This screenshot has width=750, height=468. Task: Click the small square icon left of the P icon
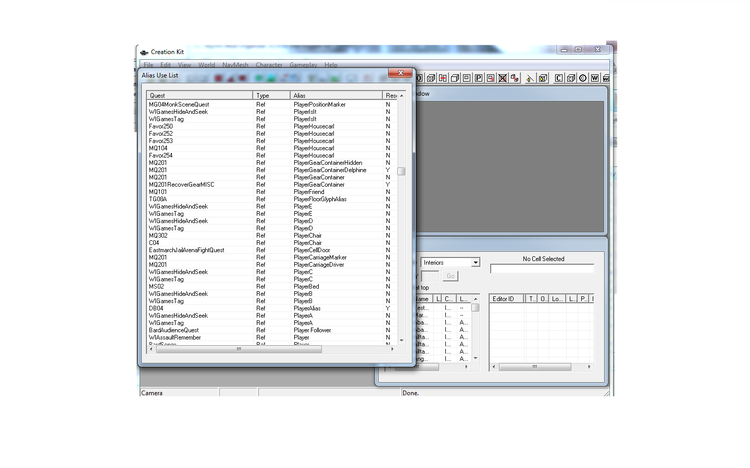[467, 78]
